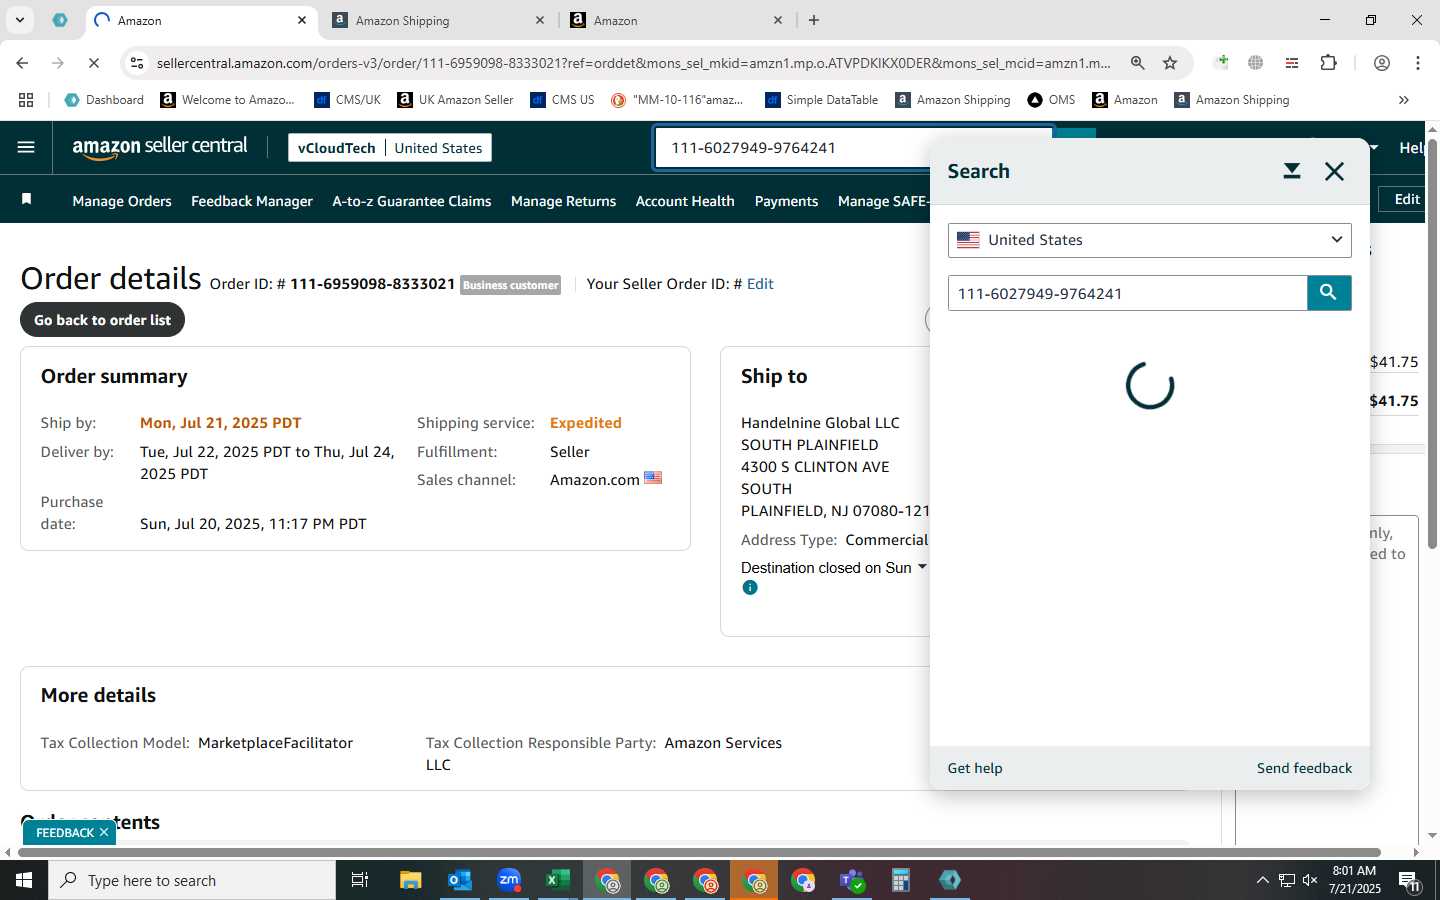
Task: Open the Chrome profile icon
Action: tap(1382, 62)
